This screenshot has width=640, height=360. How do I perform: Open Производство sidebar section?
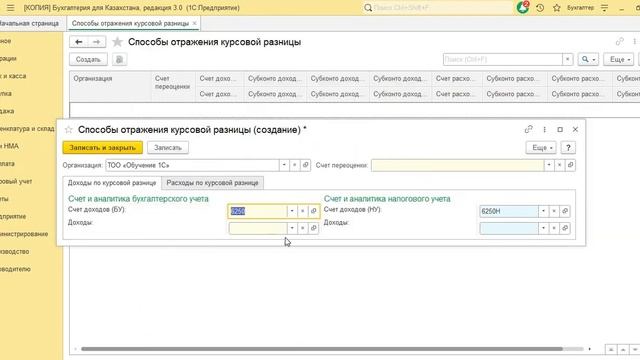15,251
